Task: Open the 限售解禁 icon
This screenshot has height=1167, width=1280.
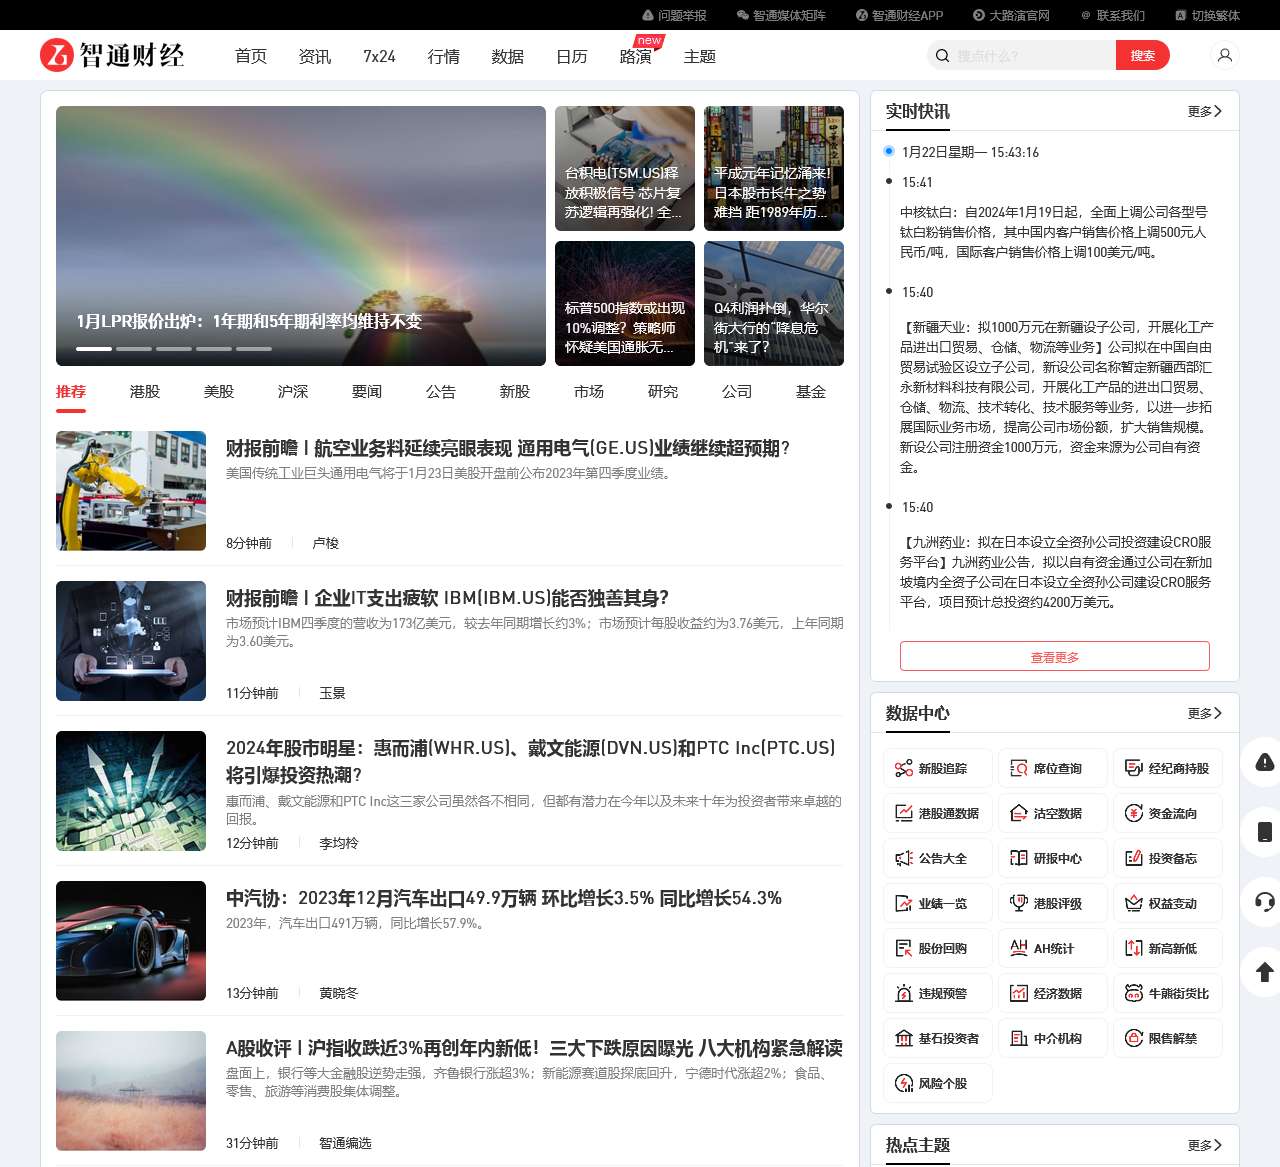Action: pos(1168,1038)
